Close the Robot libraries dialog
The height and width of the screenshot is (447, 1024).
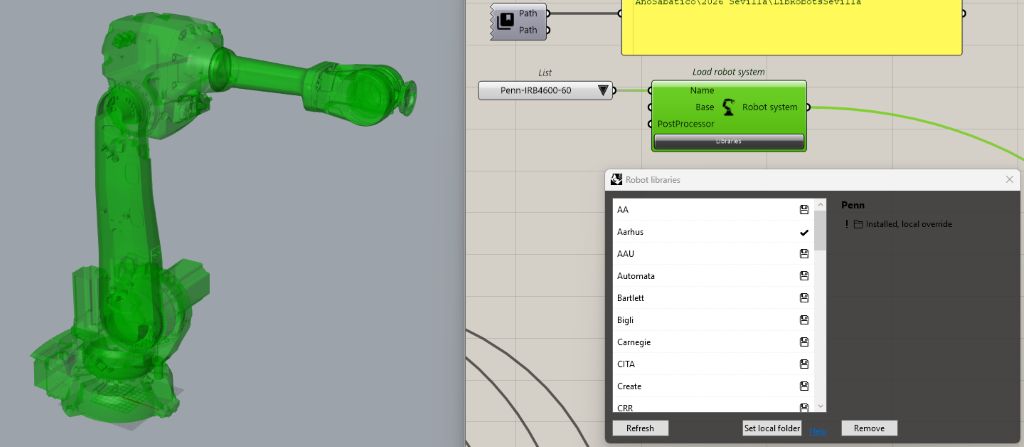click(x=1010, y=179)
